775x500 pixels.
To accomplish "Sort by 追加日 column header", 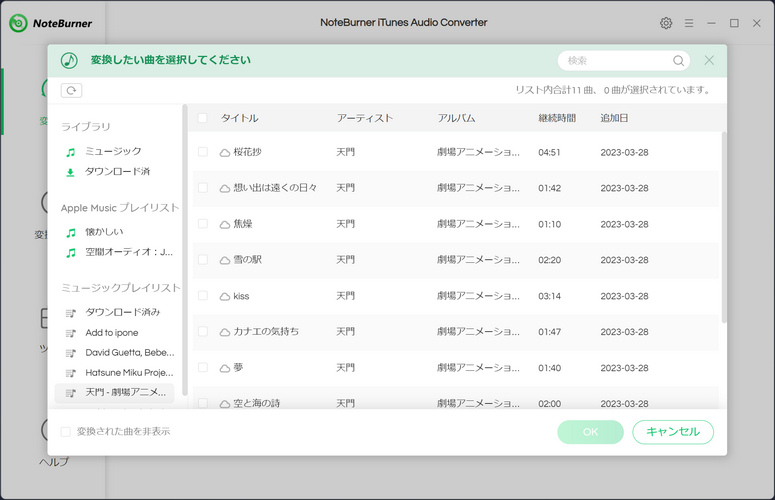I will pyautogui.click(x=614, y=118).
